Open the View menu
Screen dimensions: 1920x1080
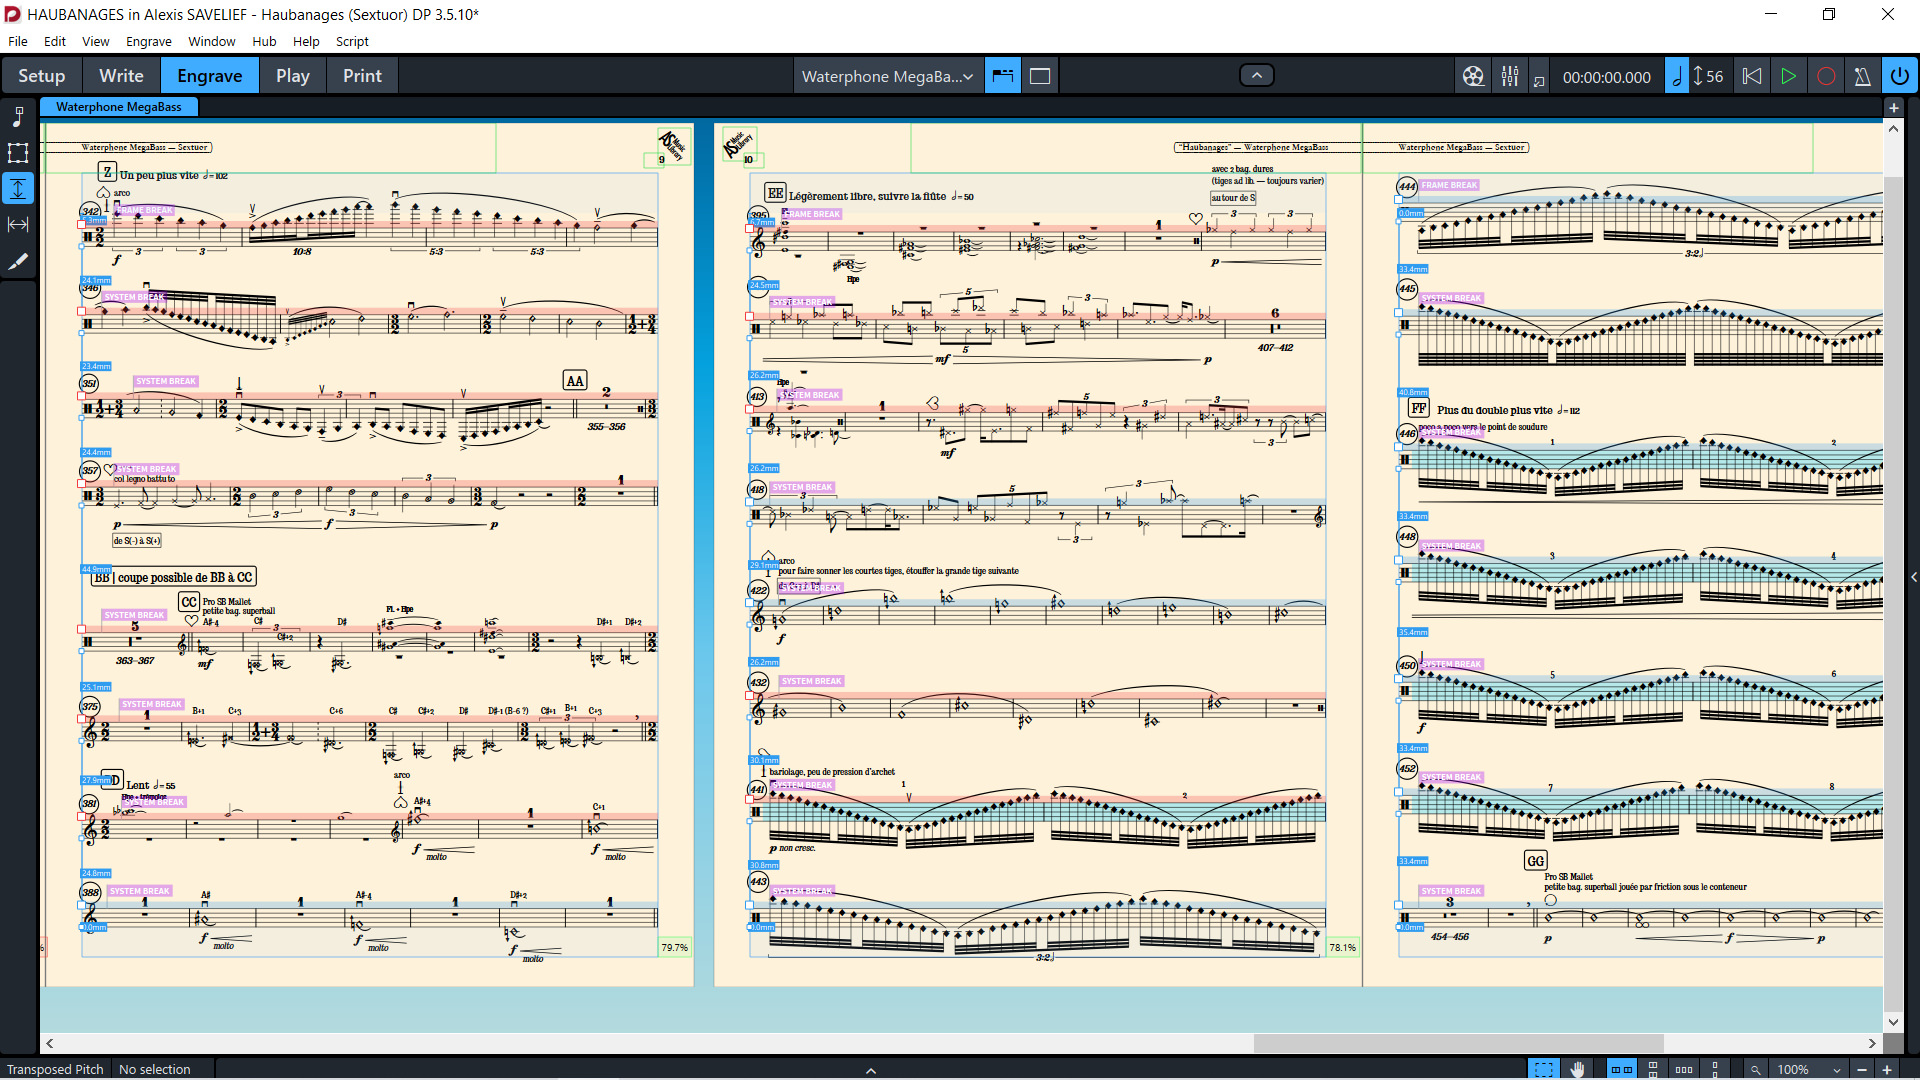pos(96,41)
